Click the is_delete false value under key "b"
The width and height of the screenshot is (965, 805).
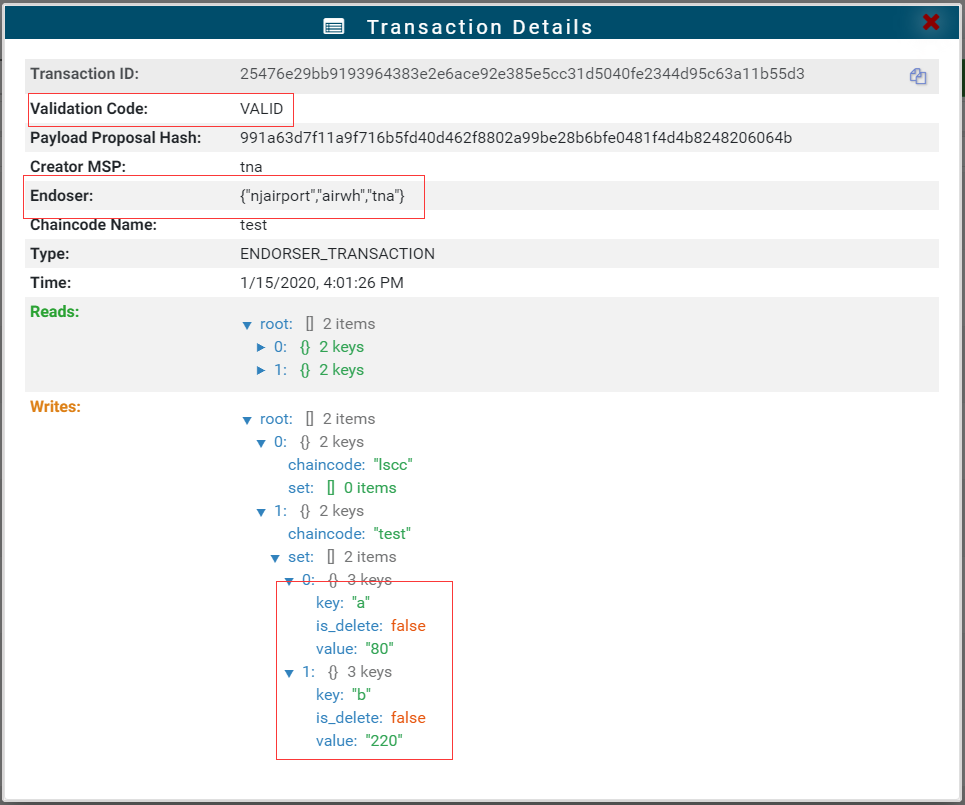pyautogui.click(x=408, y=718)
